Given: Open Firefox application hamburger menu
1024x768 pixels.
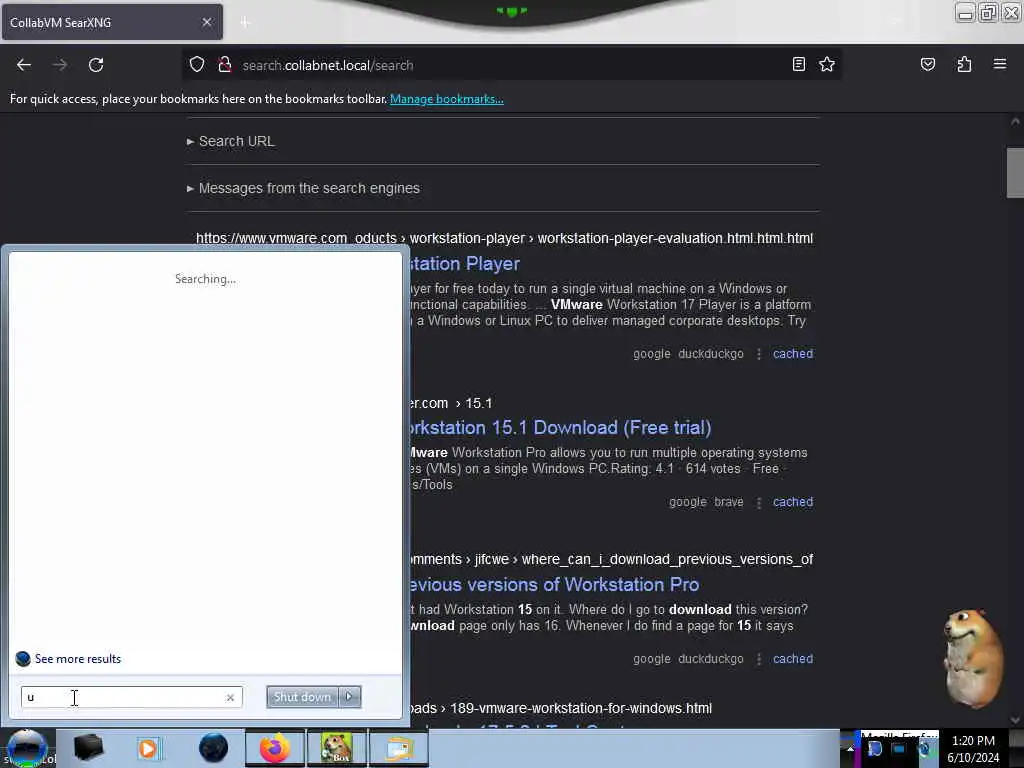Looking at the screenshot, I should [x=999, y=65].
